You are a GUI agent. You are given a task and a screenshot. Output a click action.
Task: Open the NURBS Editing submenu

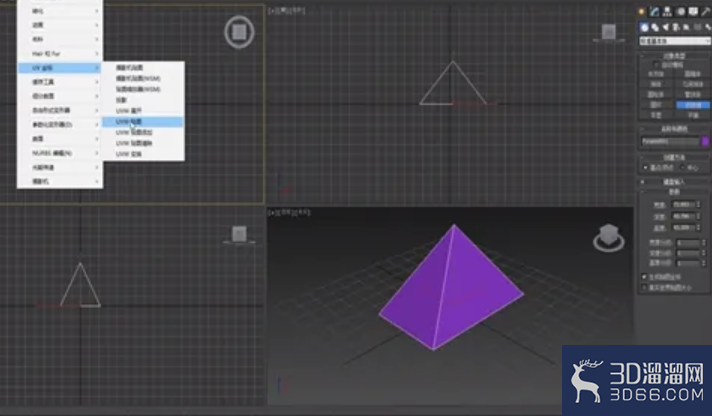click(x=60, y=153)
